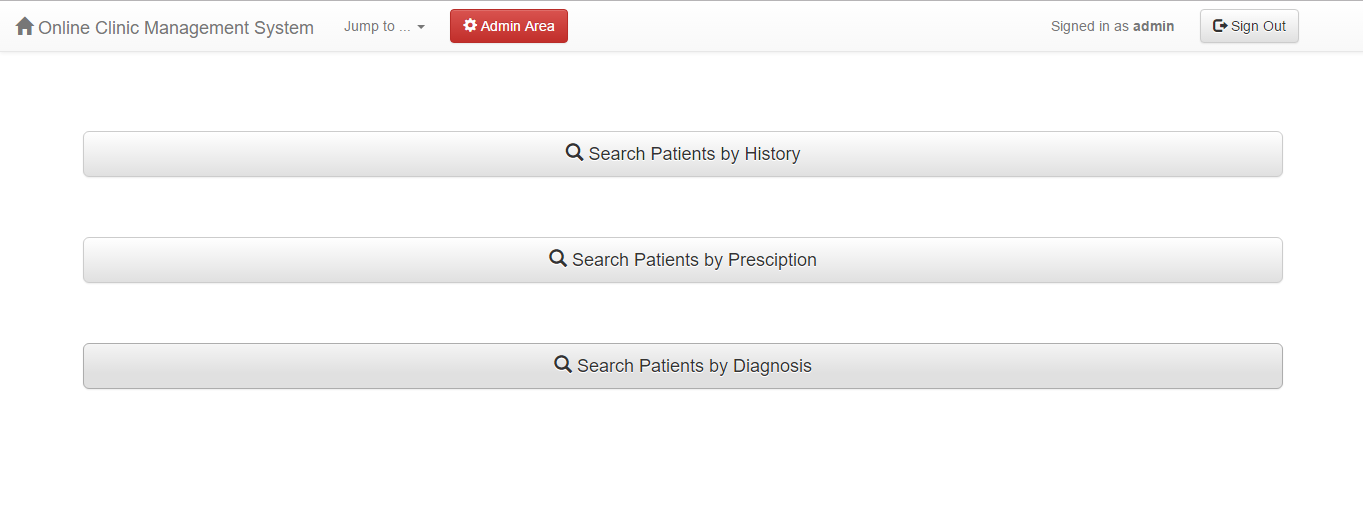Click the magnifier icon beside Search by Presciption
Viewport: 1363px width, 523px height.
(x=558, y=259)
